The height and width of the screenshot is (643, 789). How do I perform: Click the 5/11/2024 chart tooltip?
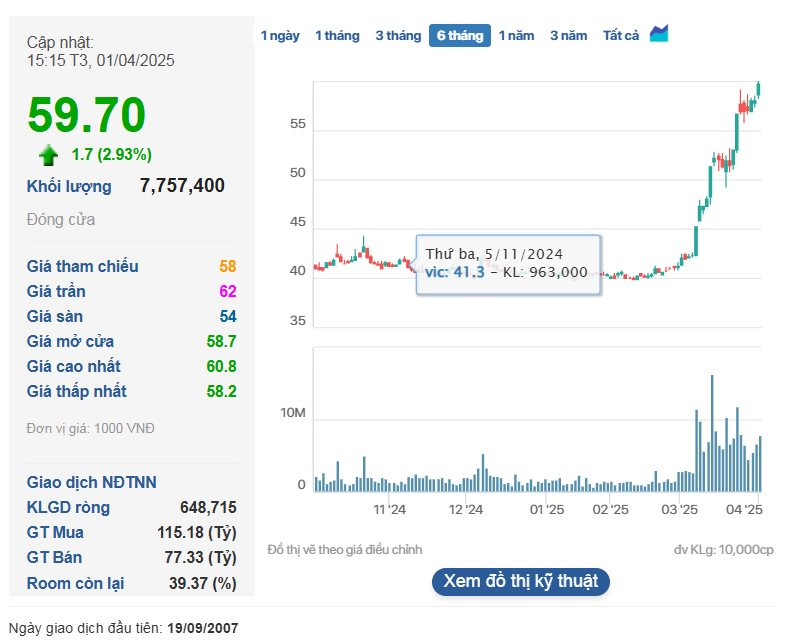pyautogui.click(x=507, y=264)
